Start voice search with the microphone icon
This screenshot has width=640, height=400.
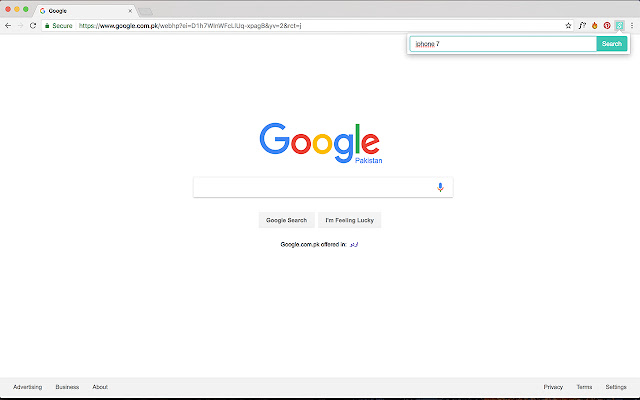(440, 187)
